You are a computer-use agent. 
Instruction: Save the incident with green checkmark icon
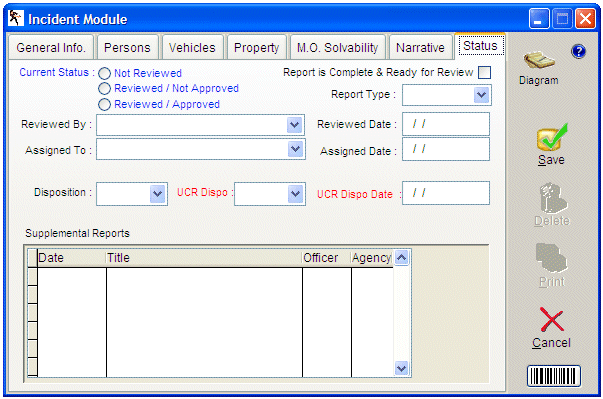pyautogui.click(x=552, y=137)
